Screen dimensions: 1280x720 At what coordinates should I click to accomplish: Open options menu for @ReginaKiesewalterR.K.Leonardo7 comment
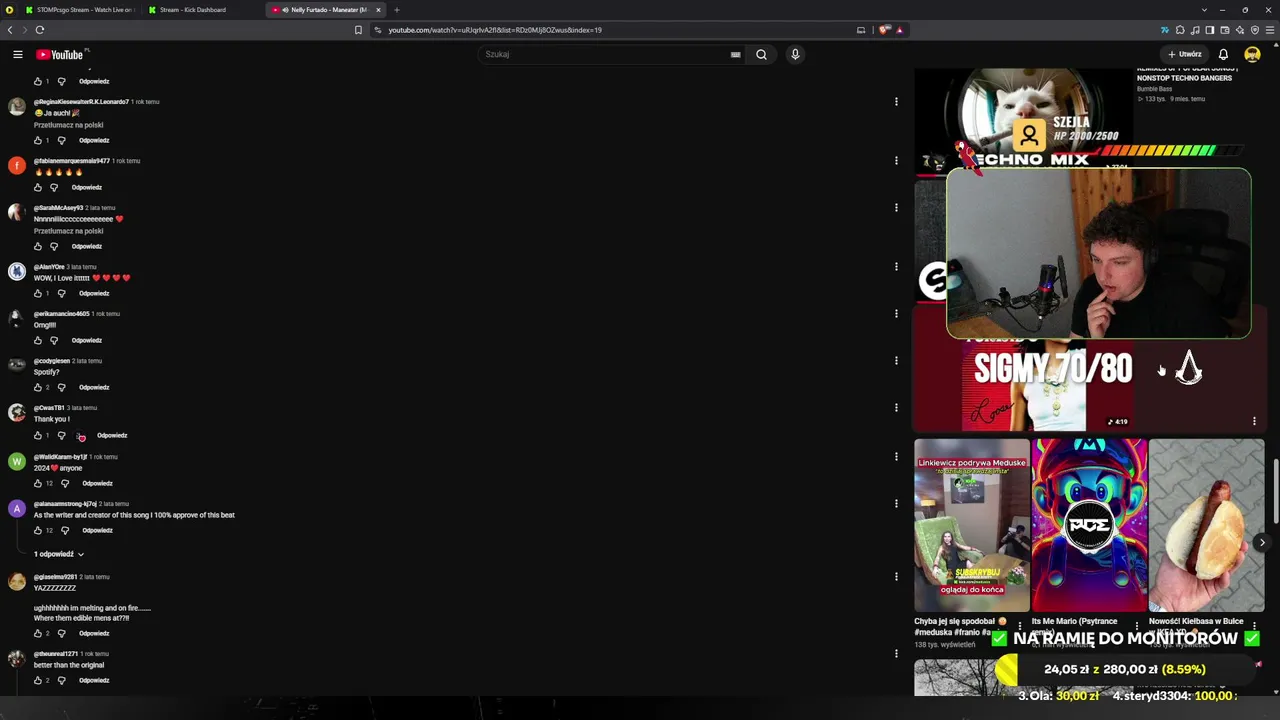tap(896, 102)
